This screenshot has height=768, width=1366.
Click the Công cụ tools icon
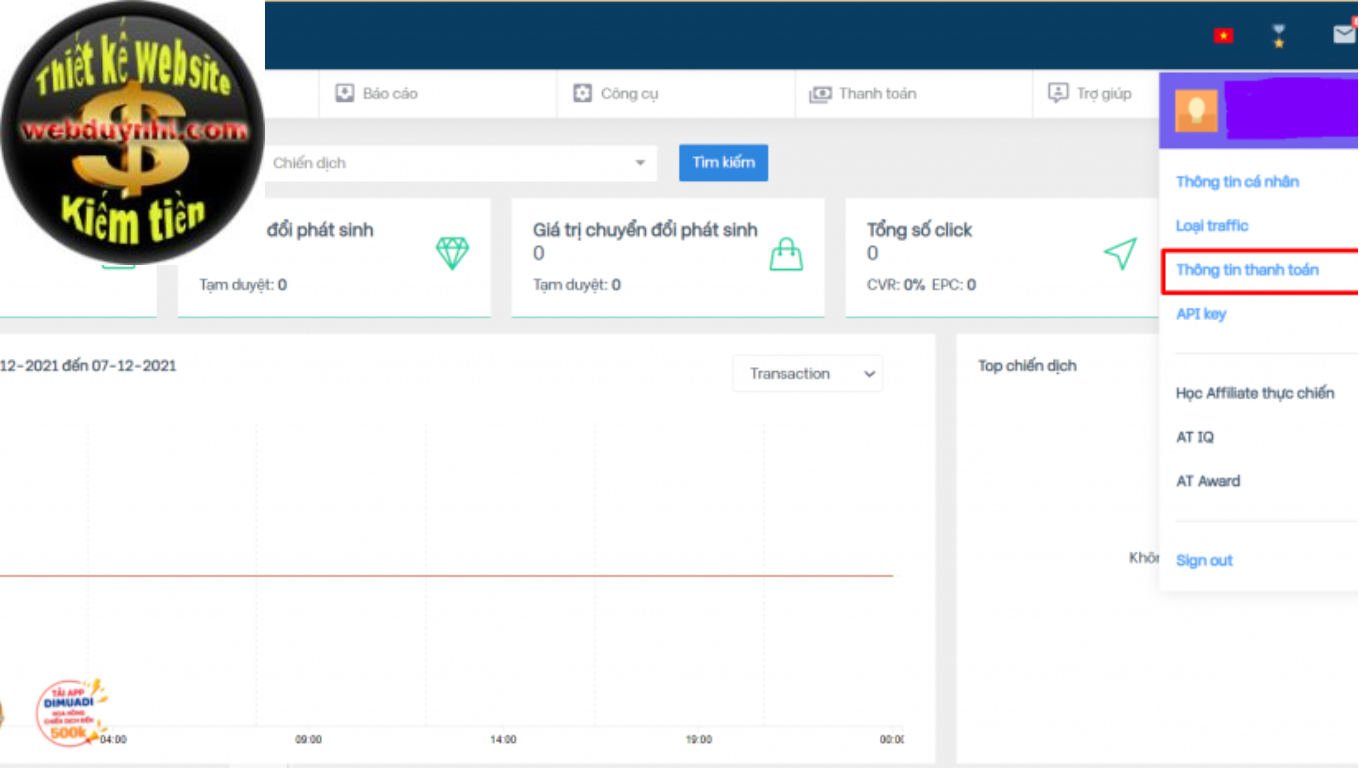[x=582, y=93]
